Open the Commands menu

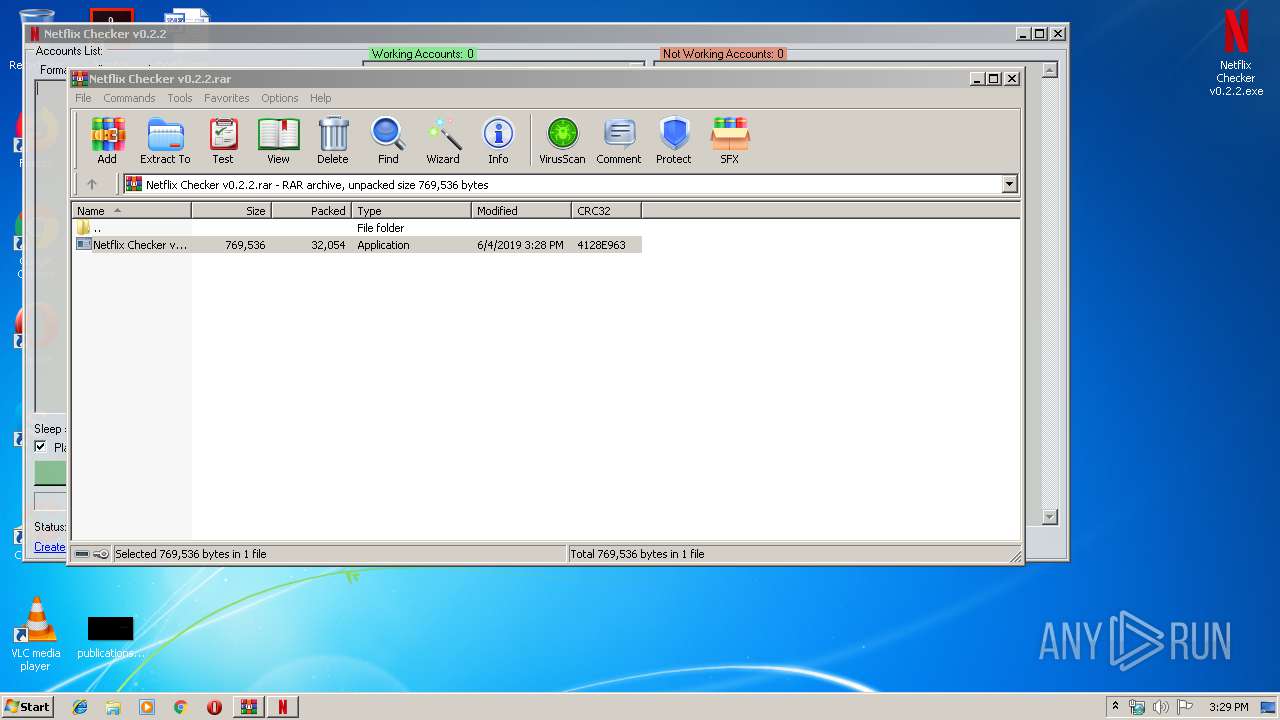pos(129,98)
